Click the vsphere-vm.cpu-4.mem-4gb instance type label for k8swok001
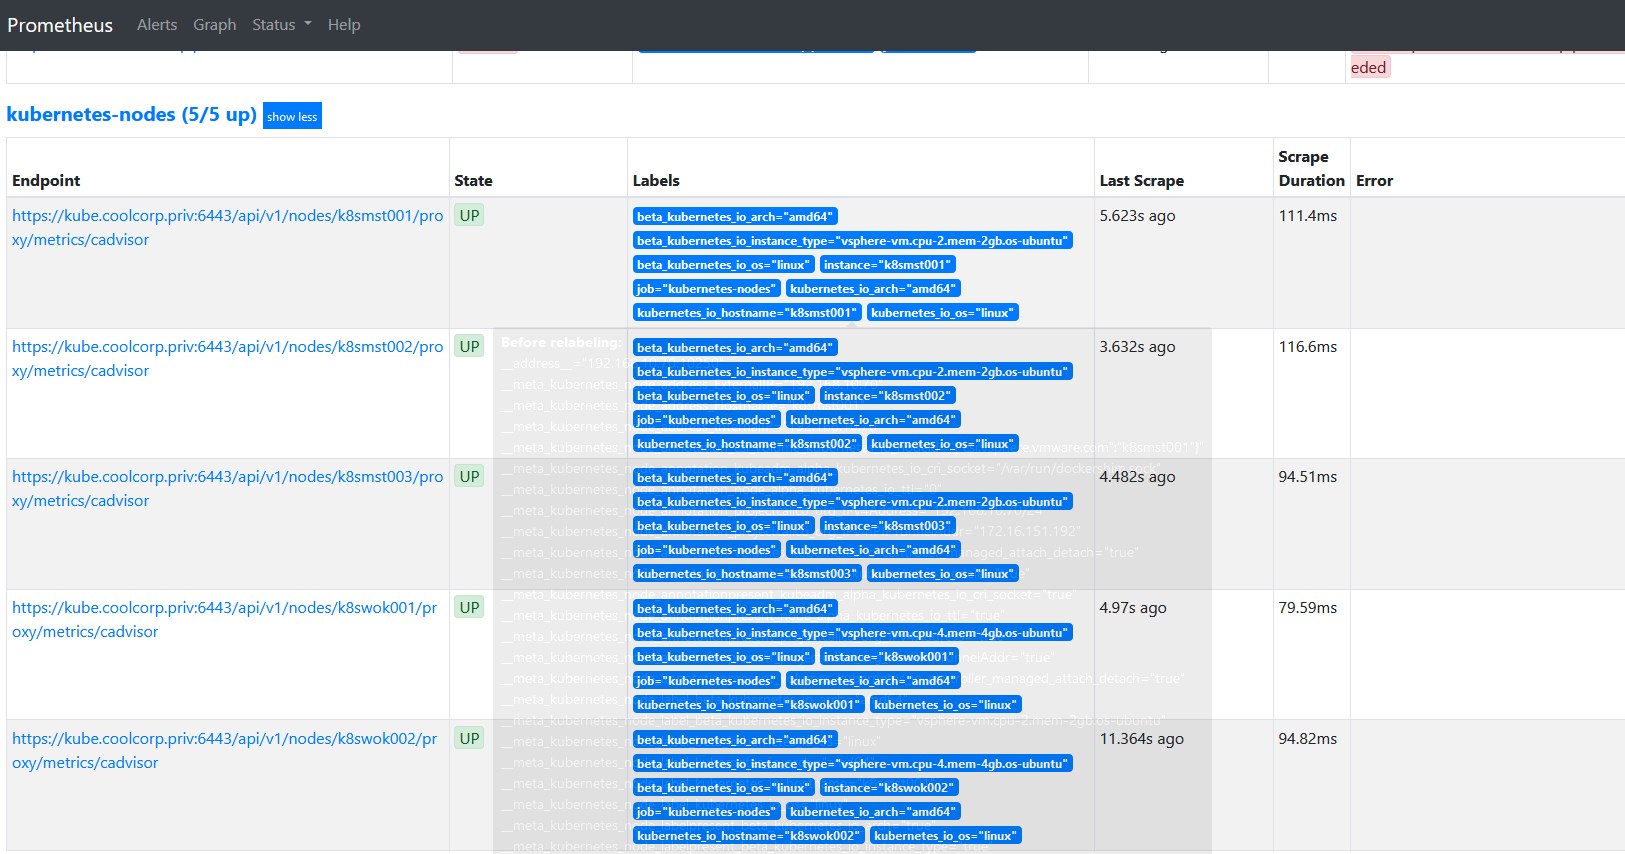Image resolution: width=1625 pixels, height=854 pixels. [853, 633]
